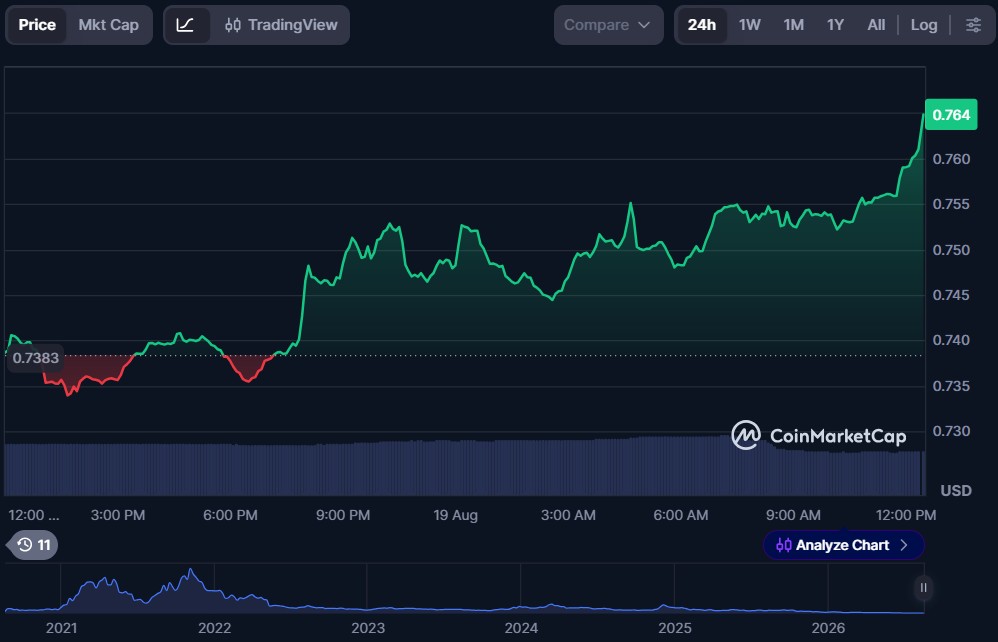Click the 9:00 PM time axis label
This screenshot has width=998, height=642.
coord(343,515)
